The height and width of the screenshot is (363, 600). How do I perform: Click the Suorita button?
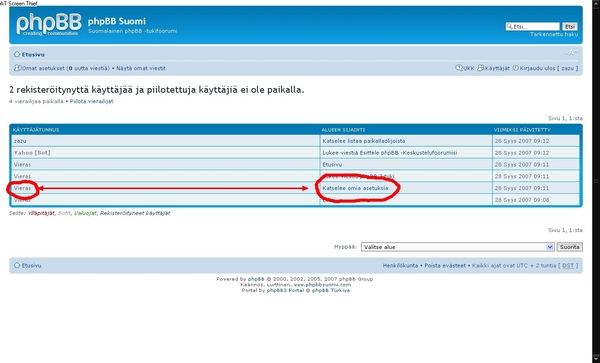(x=569, y=247)
